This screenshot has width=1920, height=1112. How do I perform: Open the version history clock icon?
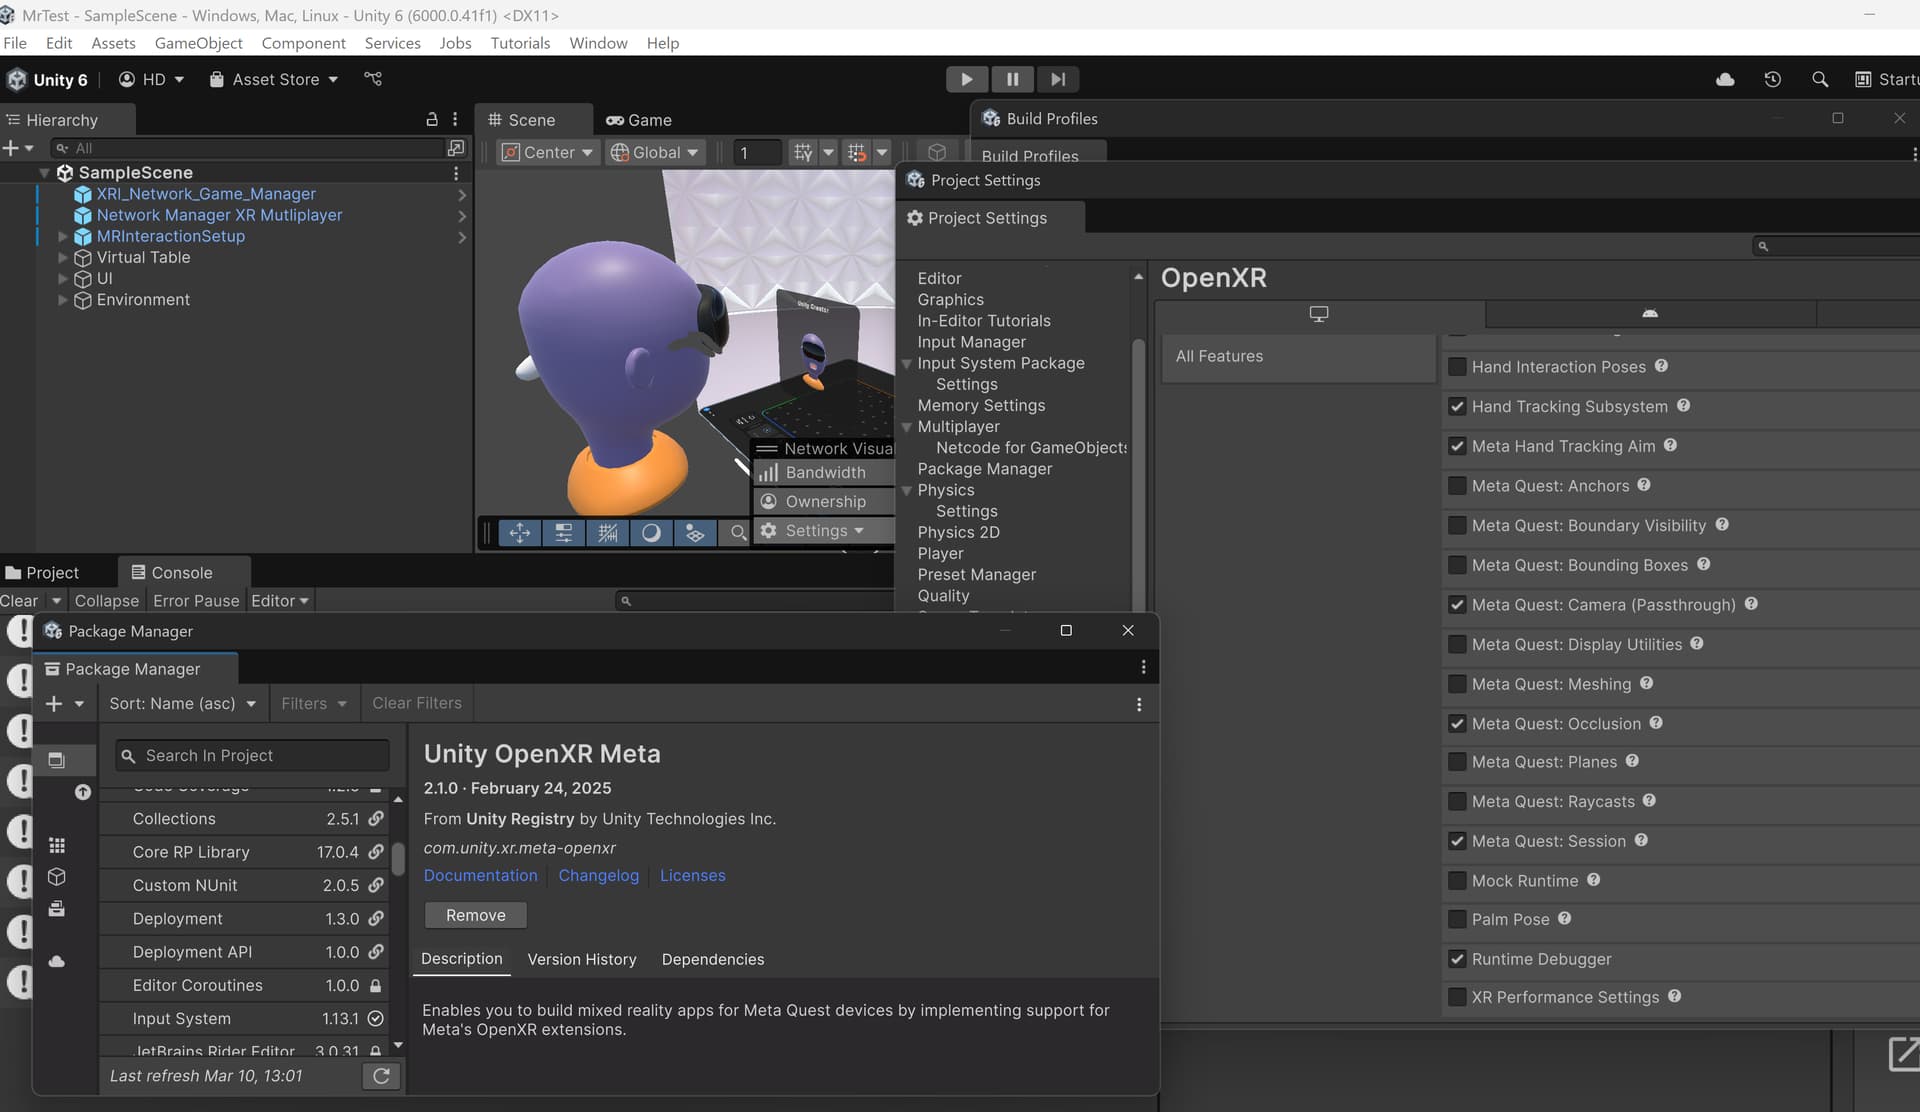click(x=1772, y=79)
